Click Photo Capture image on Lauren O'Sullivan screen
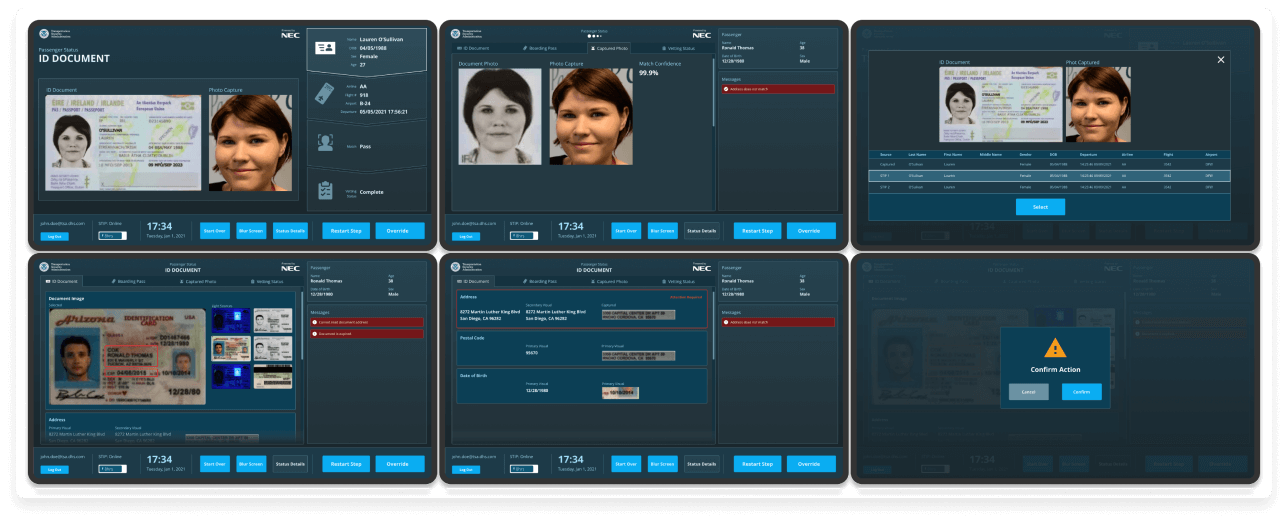Image resolution: width=1288 pixels, height=522 pixels. click(252, 143)
